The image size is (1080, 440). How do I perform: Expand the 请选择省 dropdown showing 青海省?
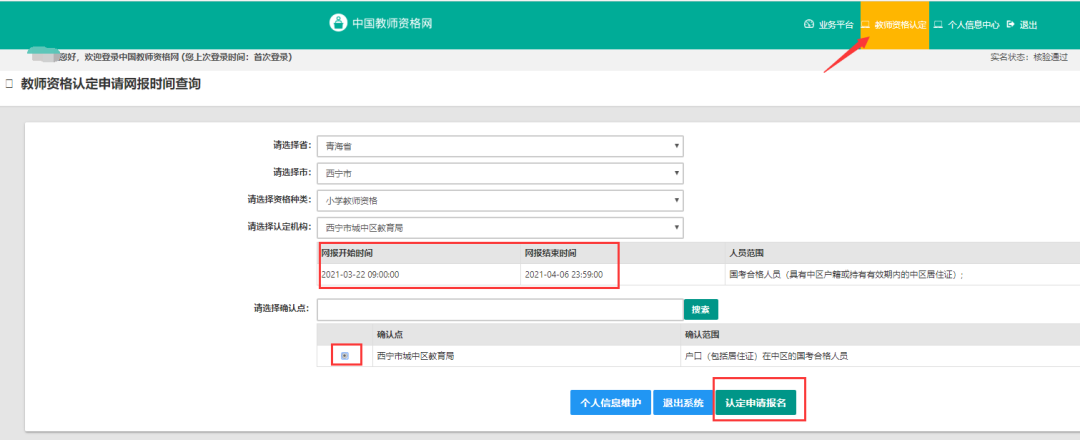click(x=500, y=146)
